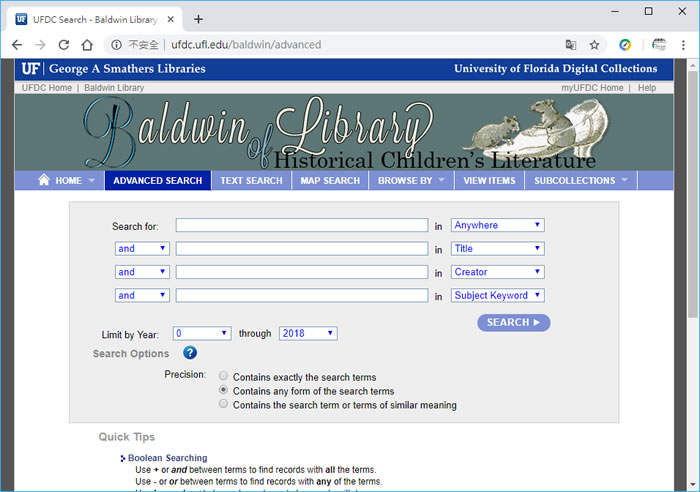Click the UF logo in header
Image resolution: width=700 pixels, height=492 pixels.
tap(31, 69)
